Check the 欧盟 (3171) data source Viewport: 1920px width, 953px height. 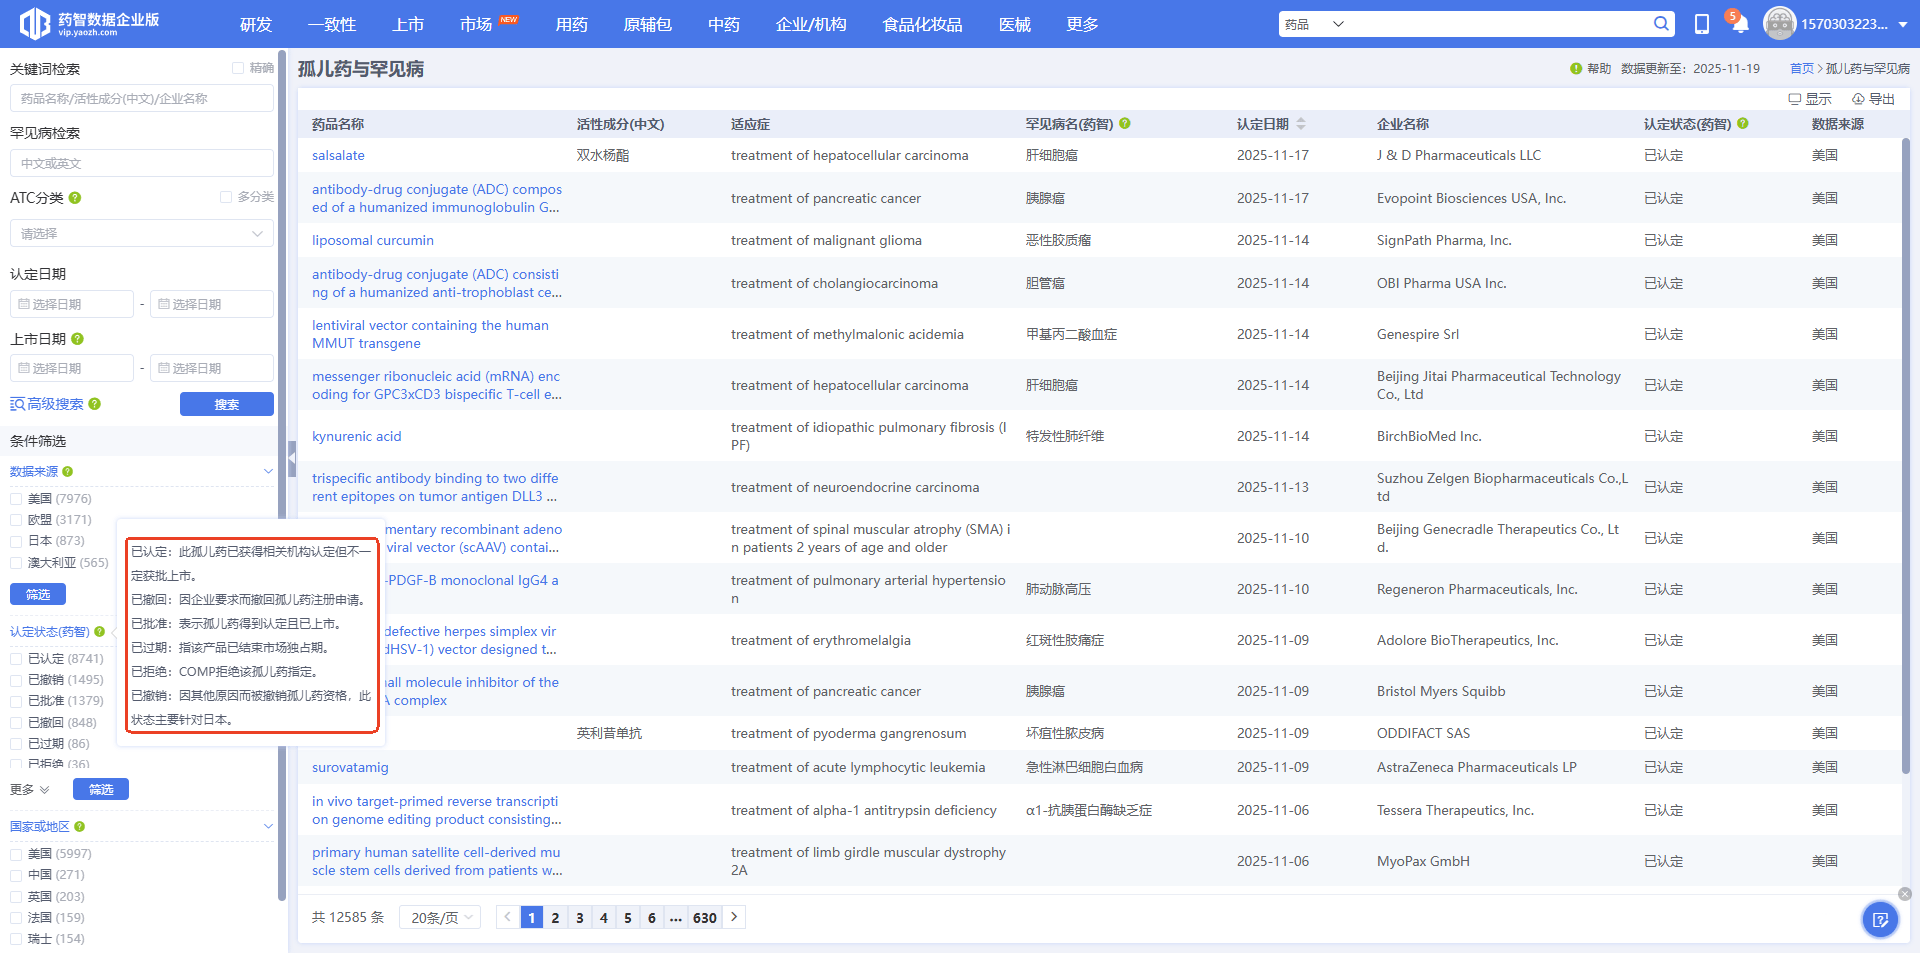[x=16, y=520]
